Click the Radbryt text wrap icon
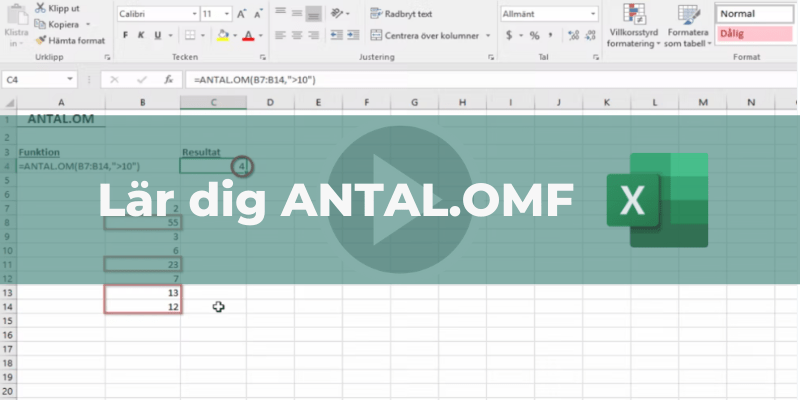This screenshot has width=800, height=400. pyautogui.click(x=375, y=14)
